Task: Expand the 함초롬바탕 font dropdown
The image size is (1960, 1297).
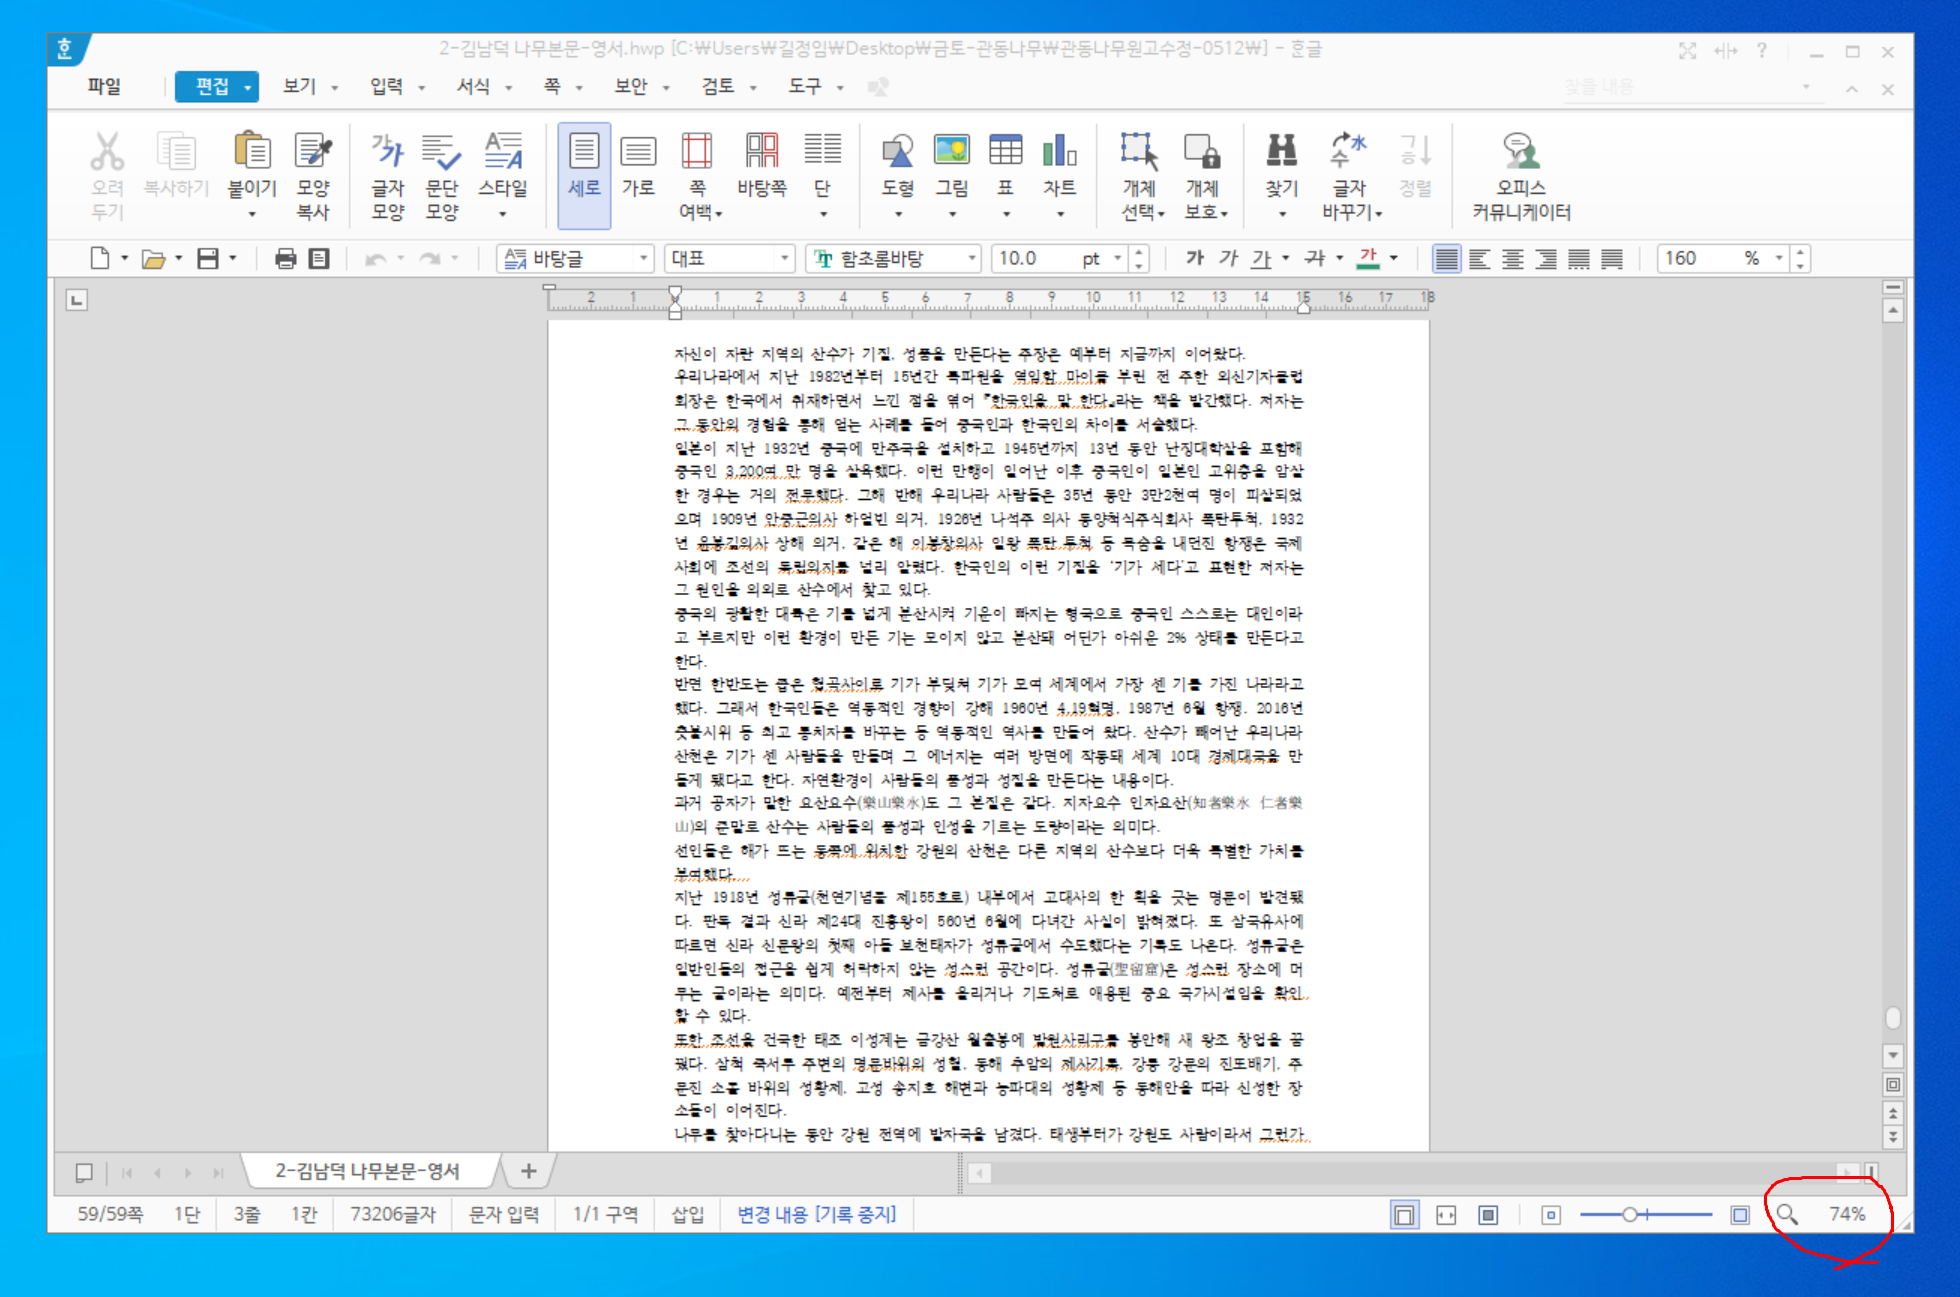Action: [x=971, y=259]
